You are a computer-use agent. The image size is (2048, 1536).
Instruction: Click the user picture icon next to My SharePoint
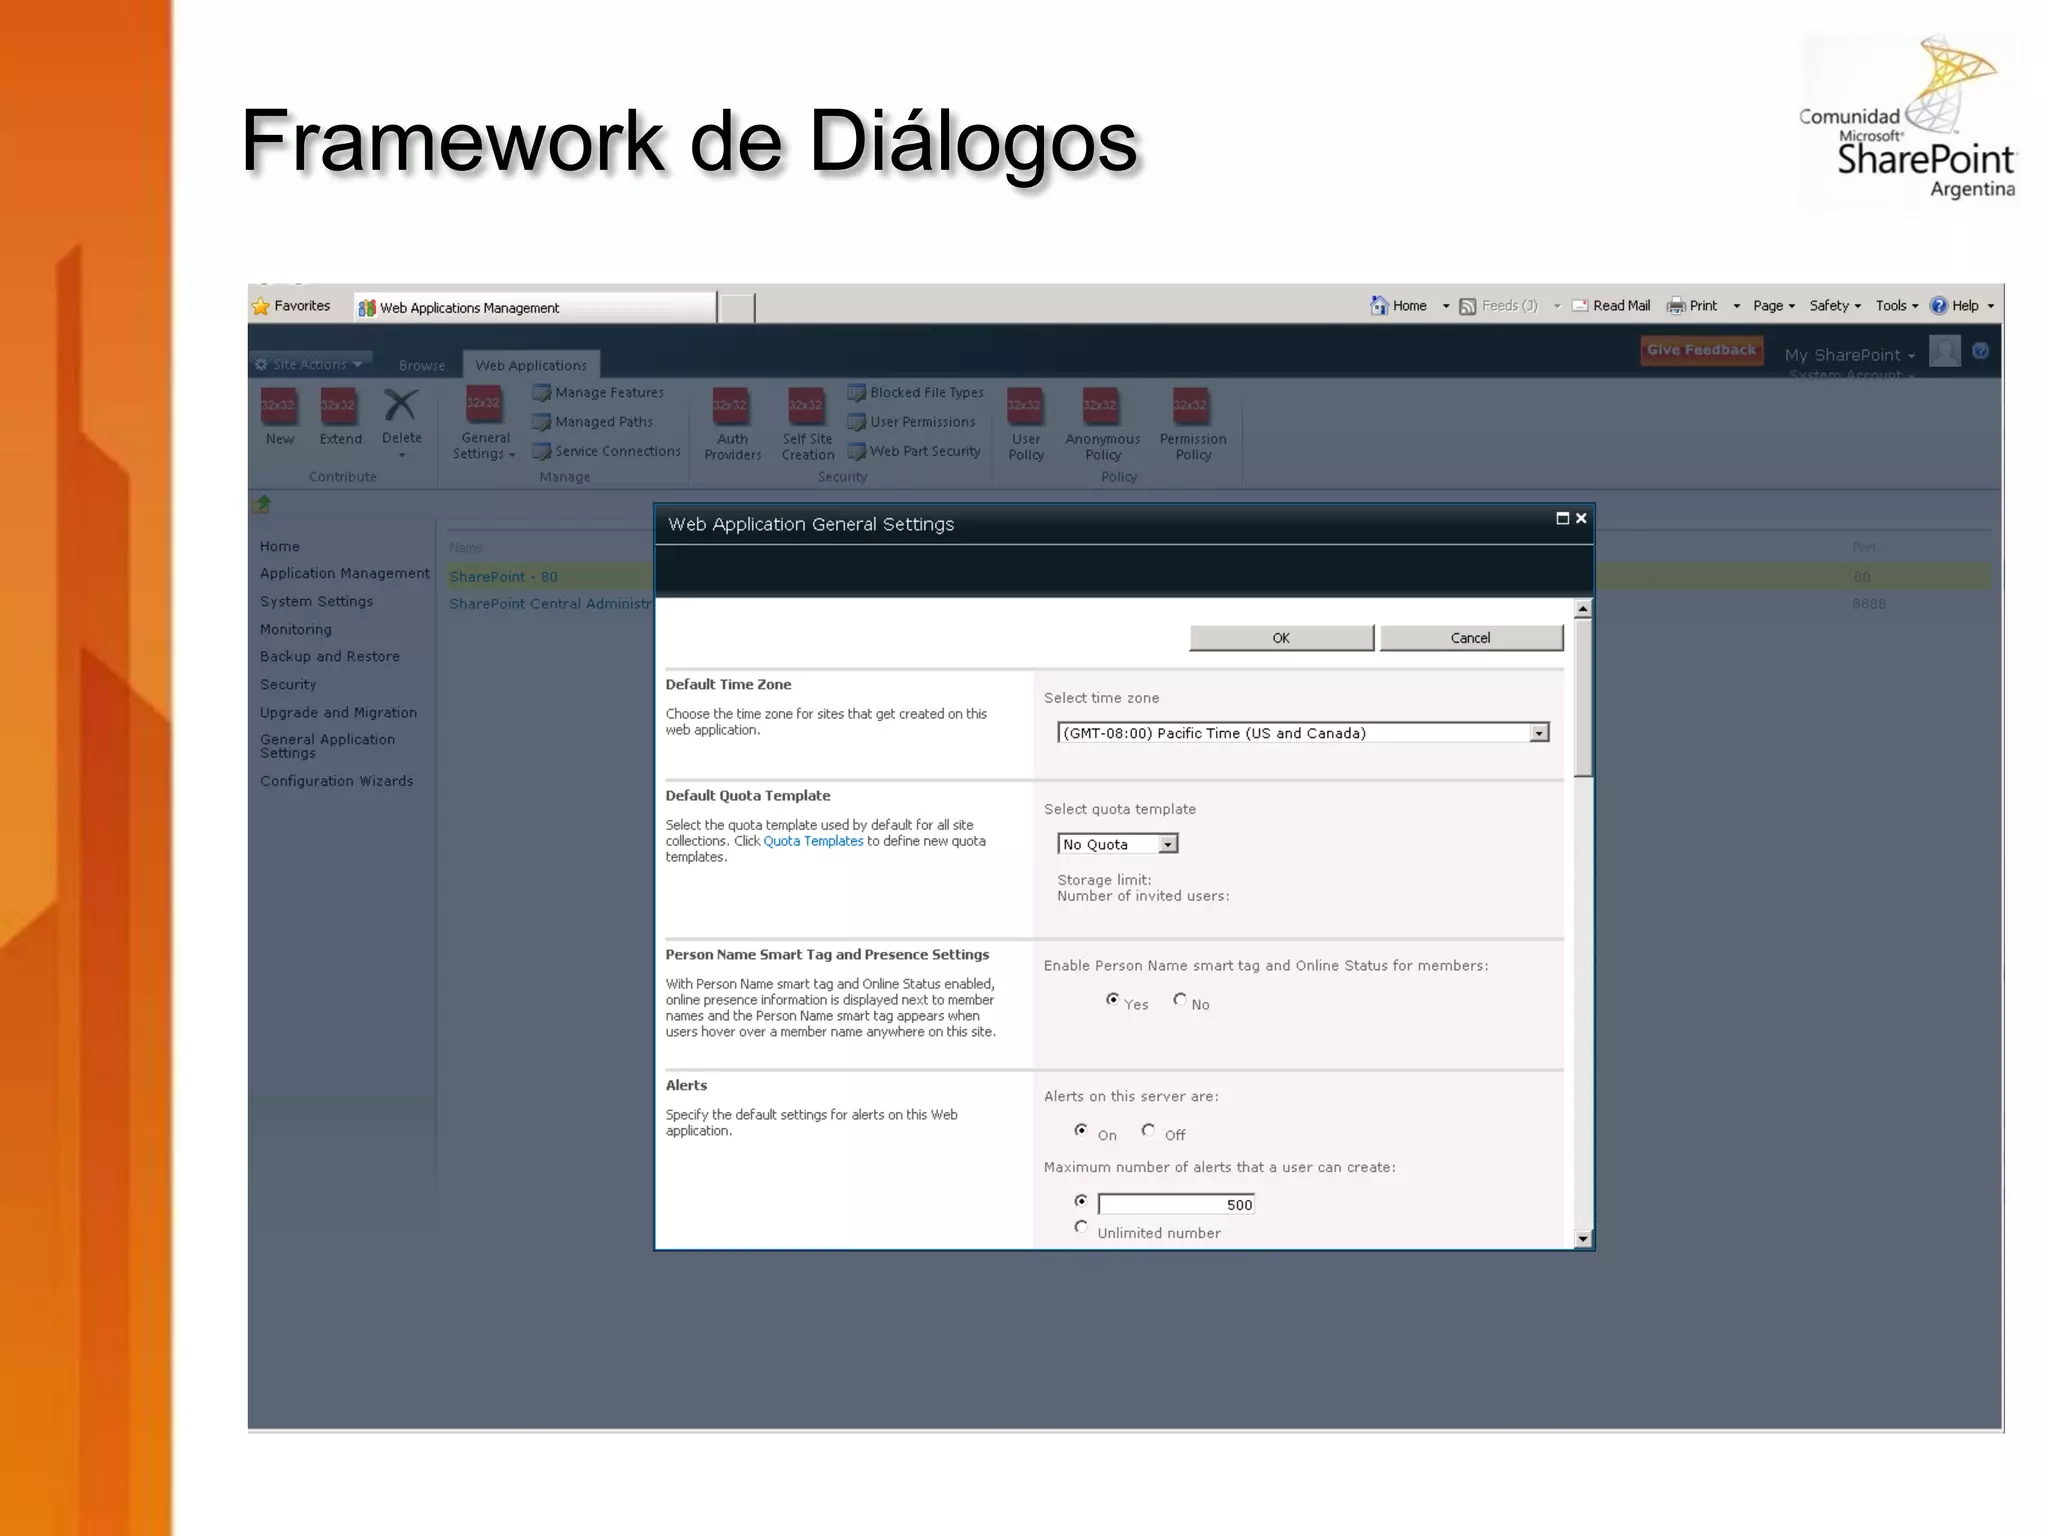[1944, 351]
